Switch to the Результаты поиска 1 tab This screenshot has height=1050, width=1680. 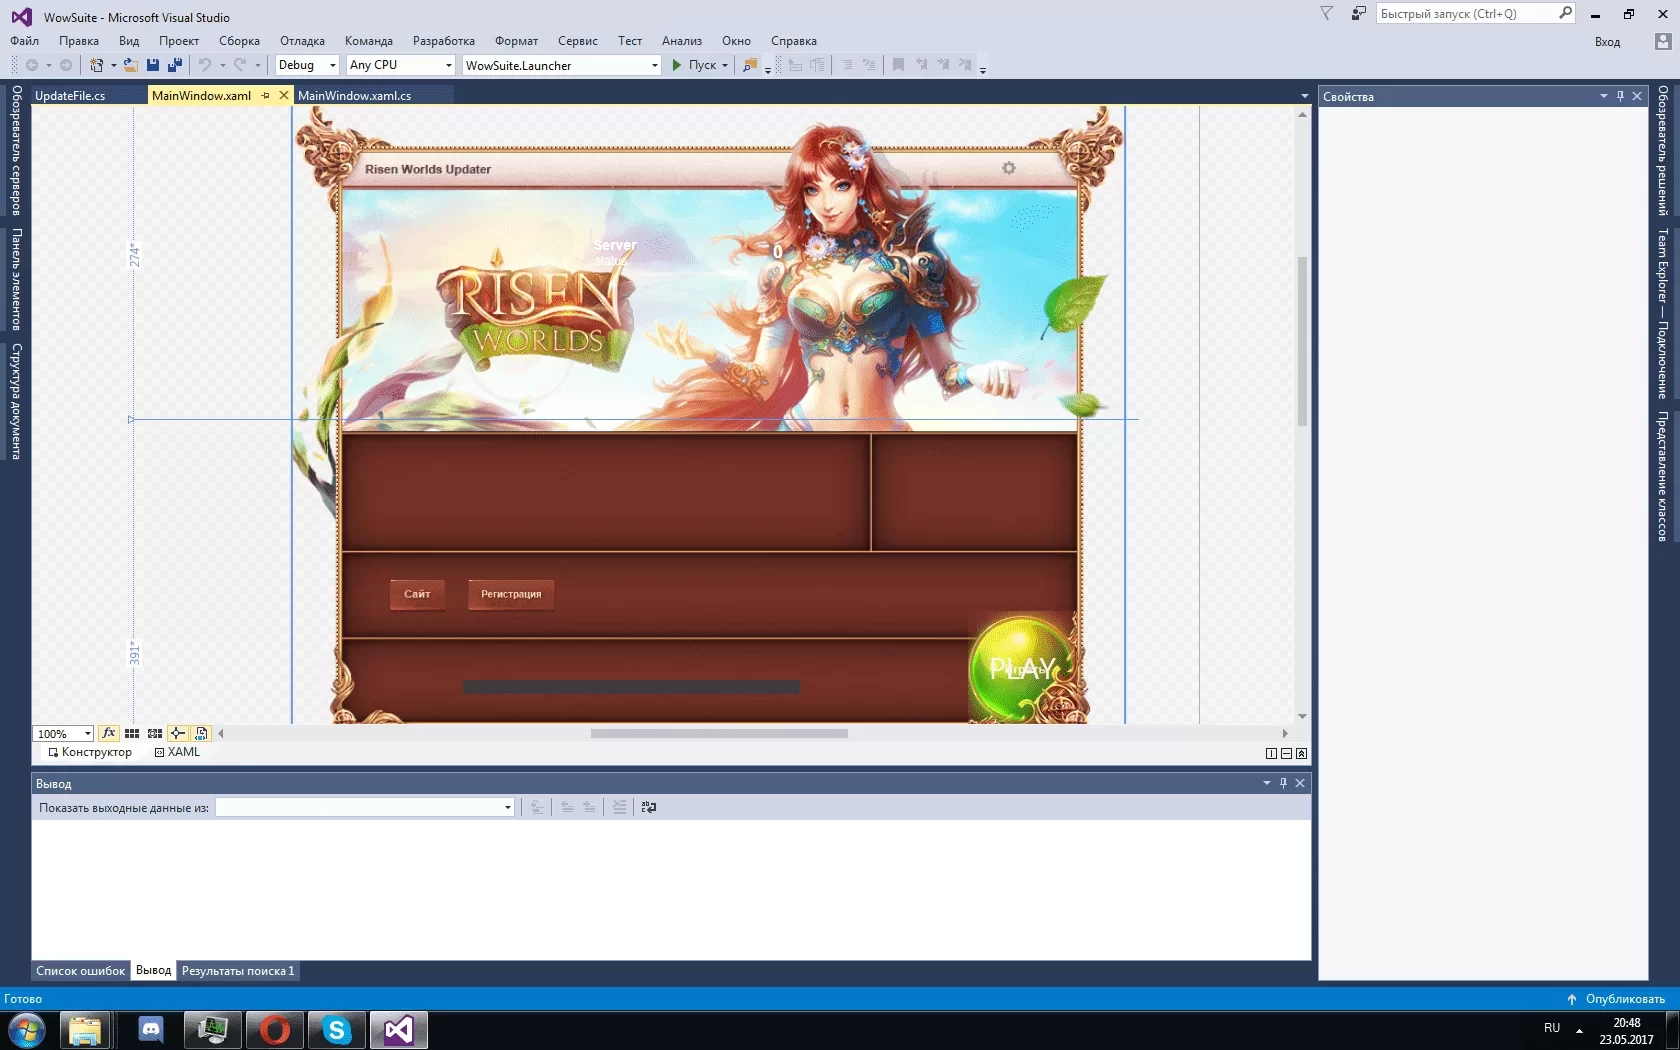pos(238,970)
